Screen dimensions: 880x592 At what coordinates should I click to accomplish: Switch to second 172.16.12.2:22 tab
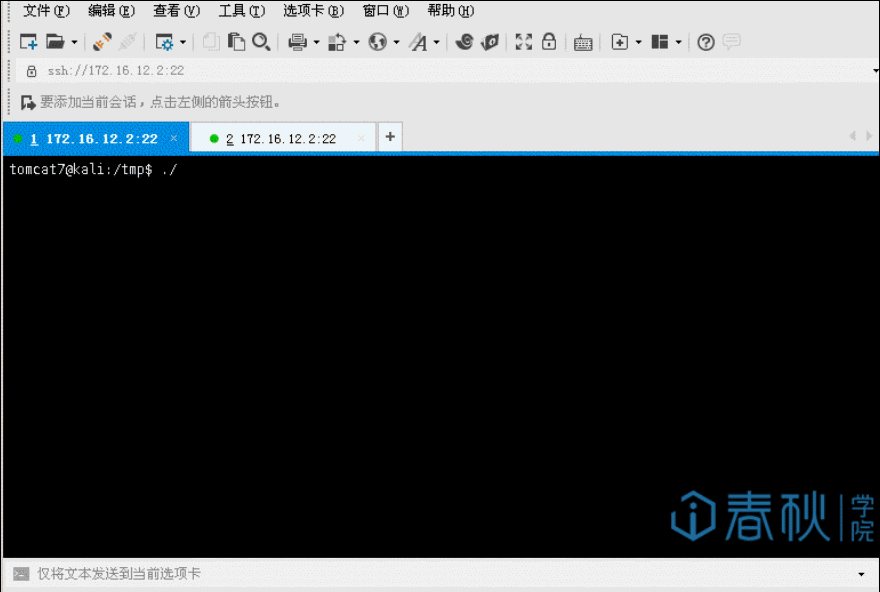tap(280, 139)
